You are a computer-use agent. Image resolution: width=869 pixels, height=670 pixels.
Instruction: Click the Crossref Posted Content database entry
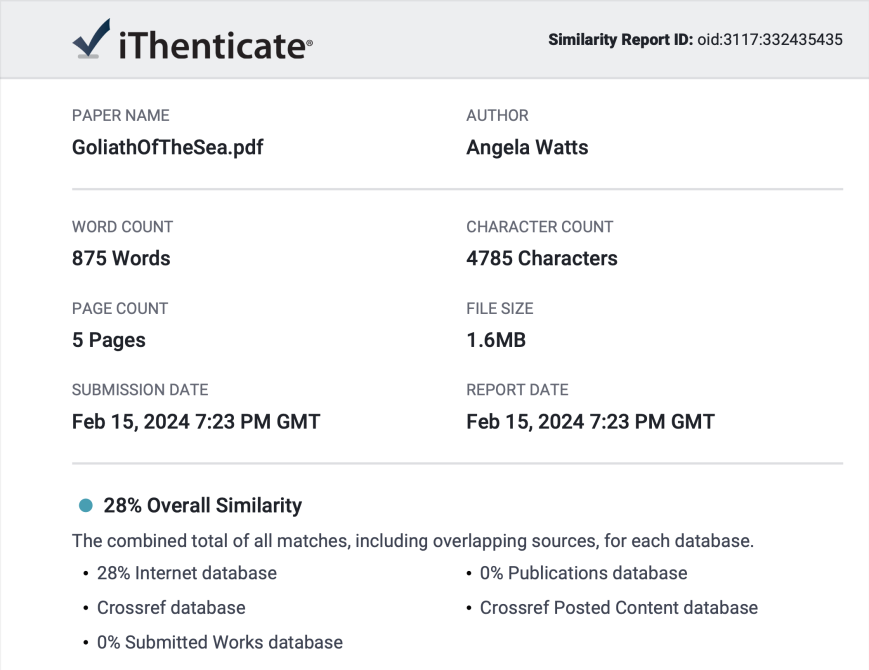[618, 607]
